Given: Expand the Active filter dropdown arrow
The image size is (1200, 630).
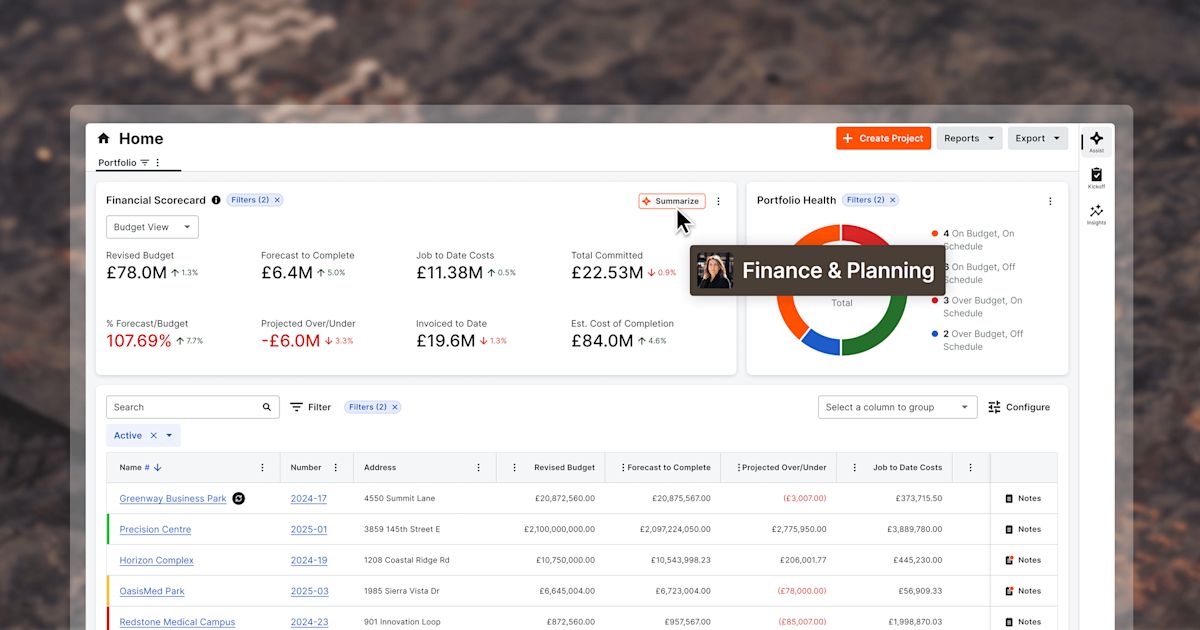Looking at the screenshot, I should click(x=169, y=435).
